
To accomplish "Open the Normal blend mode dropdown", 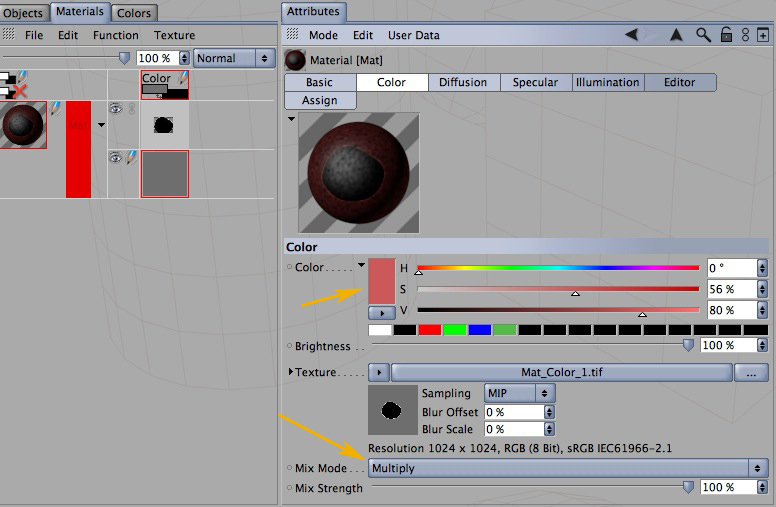I will pyautogui.click(x=234, y=58).
